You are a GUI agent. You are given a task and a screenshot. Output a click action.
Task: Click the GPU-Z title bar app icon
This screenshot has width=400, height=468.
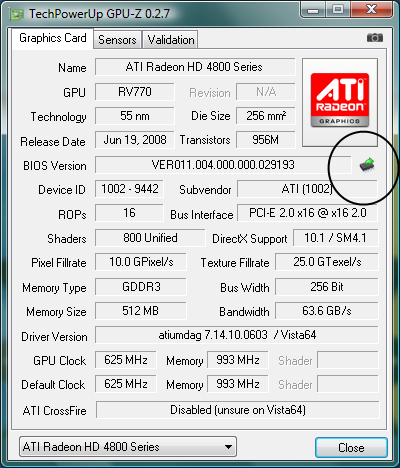tap(16, 15)
